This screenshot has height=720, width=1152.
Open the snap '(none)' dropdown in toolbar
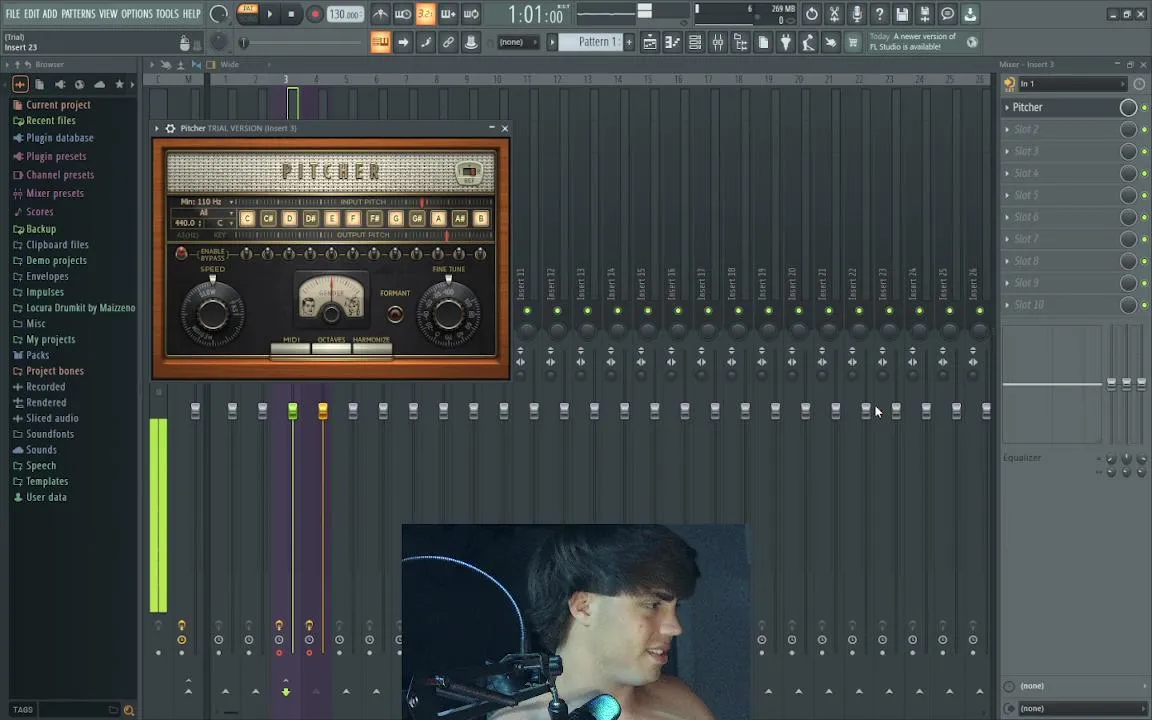518,43
